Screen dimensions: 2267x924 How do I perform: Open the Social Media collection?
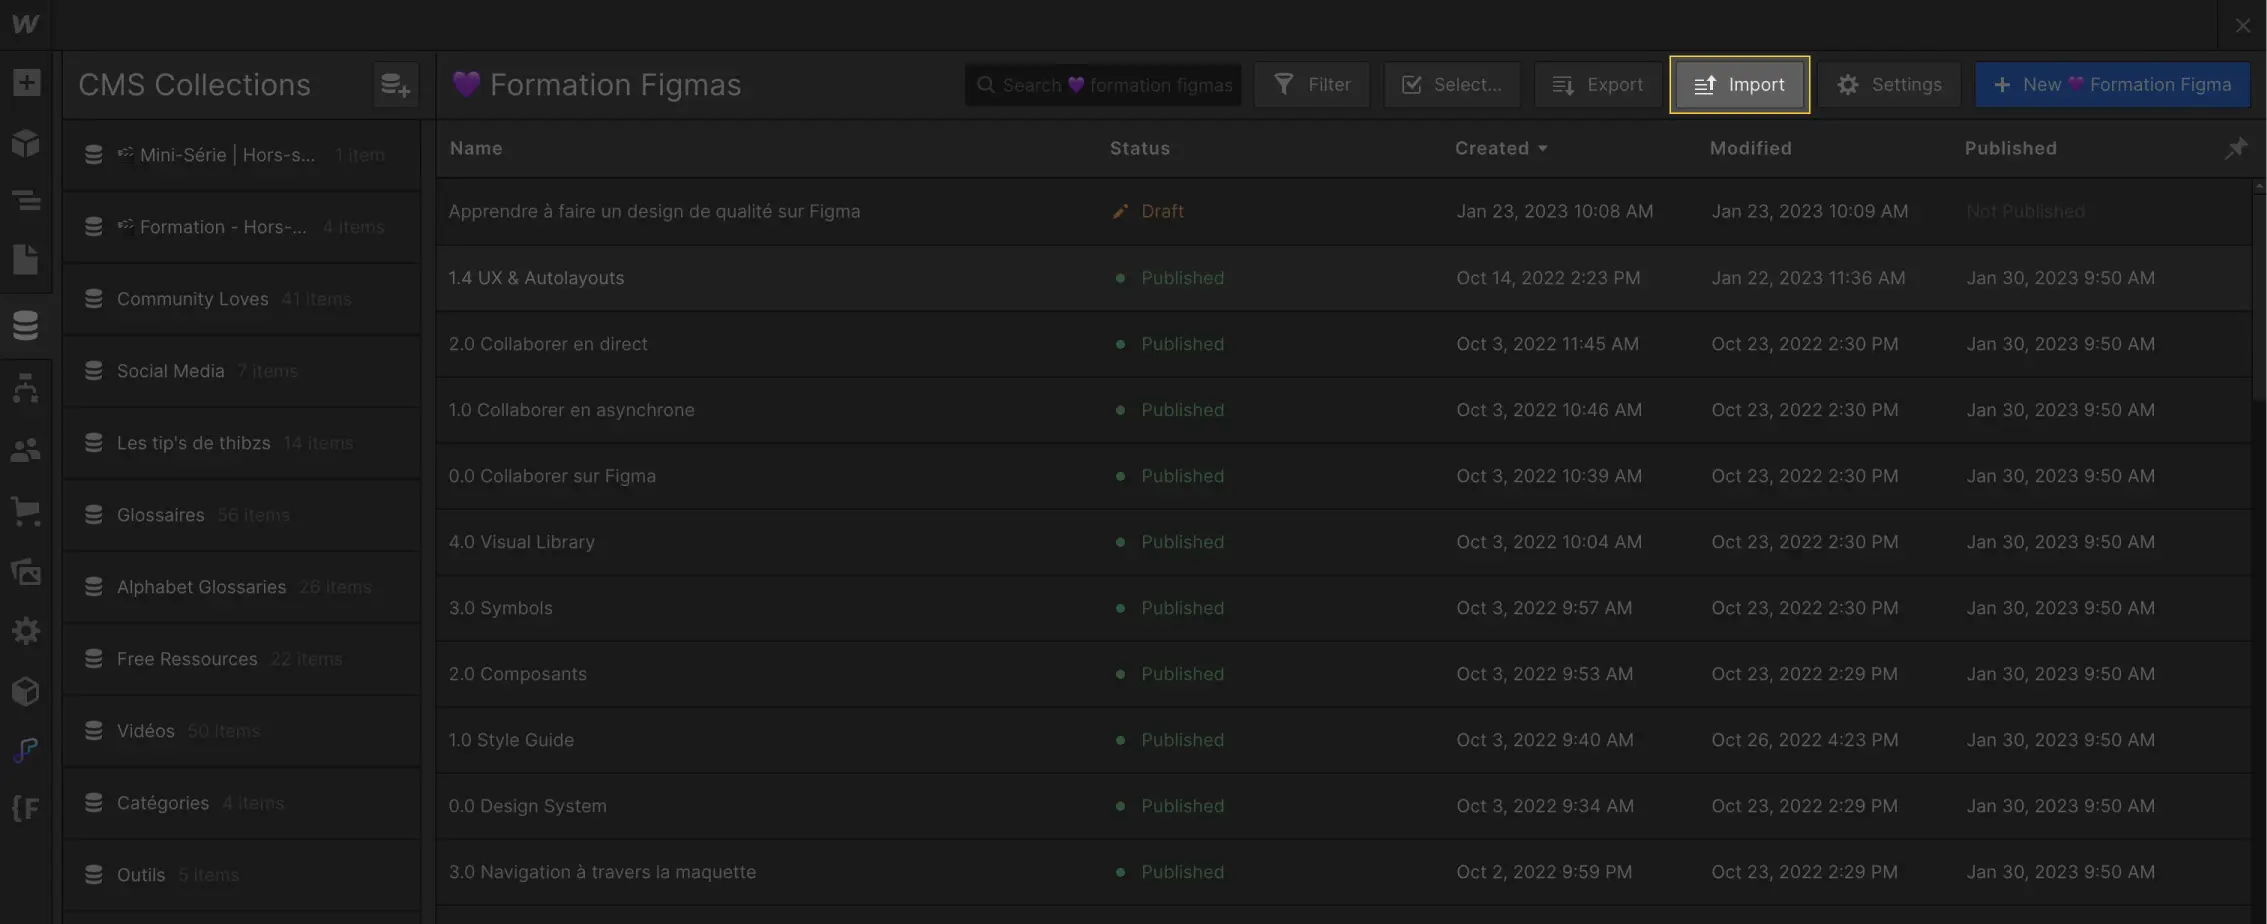[x=241, y=371]
